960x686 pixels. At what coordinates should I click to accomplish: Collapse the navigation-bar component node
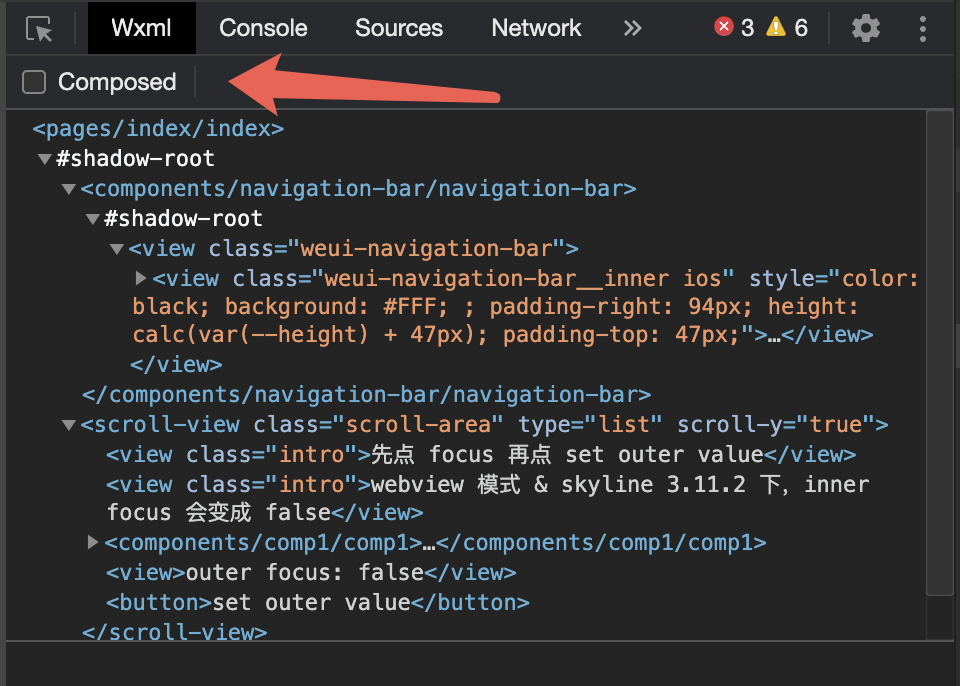69,189
